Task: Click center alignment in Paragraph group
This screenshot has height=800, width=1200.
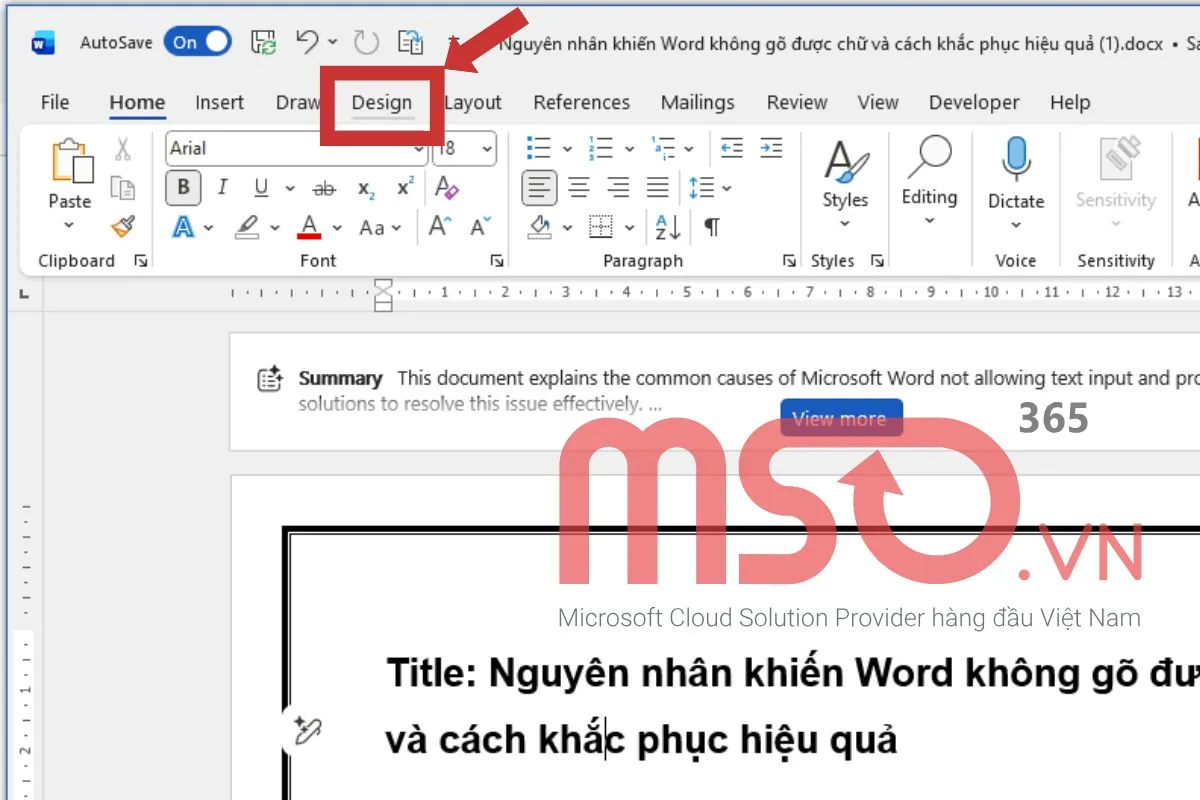Action: (578, 188)
